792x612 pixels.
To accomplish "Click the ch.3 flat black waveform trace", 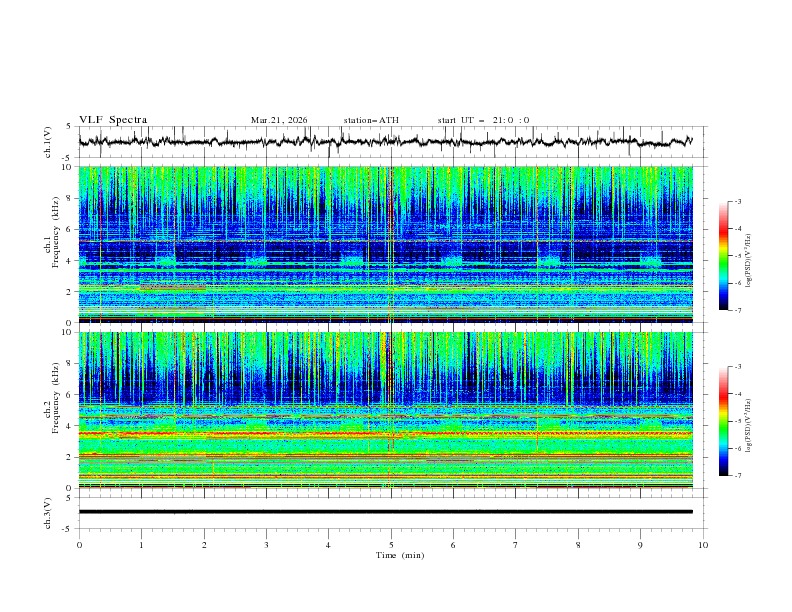I will tap(386, 512).
